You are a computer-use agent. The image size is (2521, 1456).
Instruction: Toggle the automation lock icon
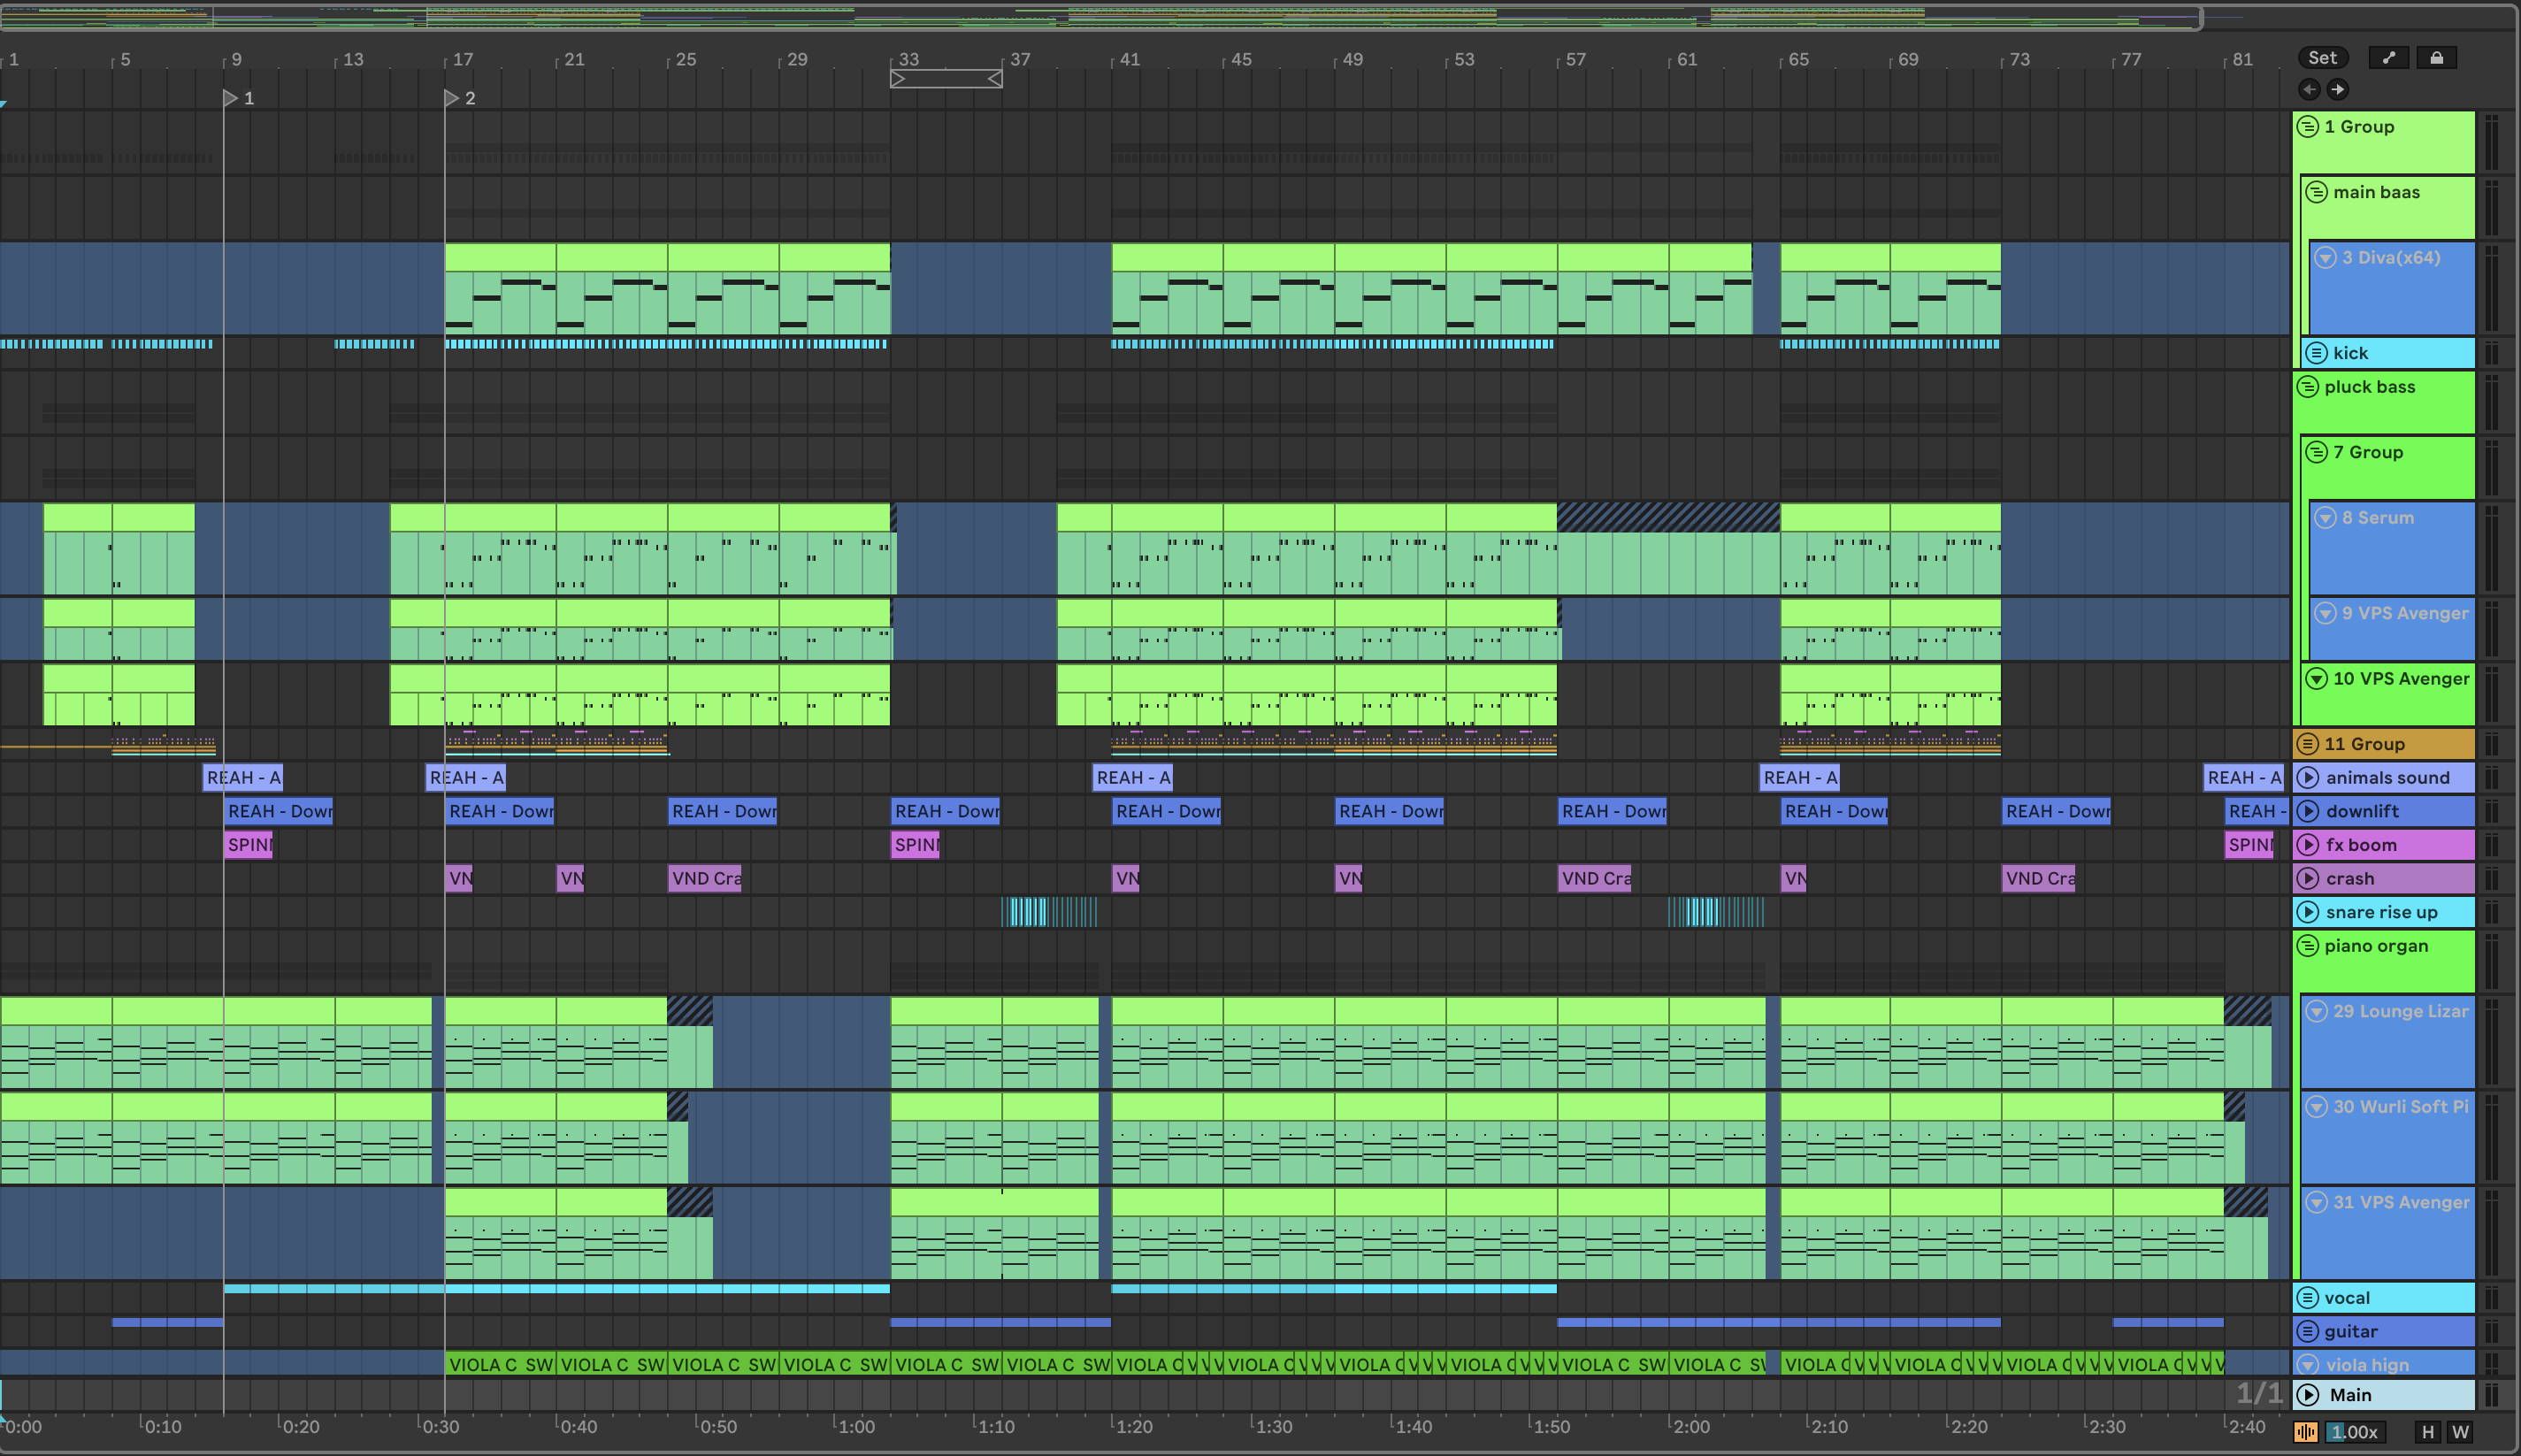[2437, 58]
